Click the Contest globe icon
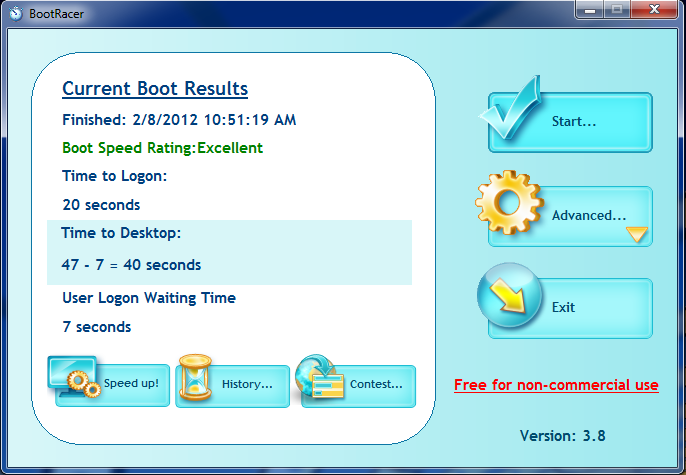This screenshot has height=475, width=686. click(322, 380)
